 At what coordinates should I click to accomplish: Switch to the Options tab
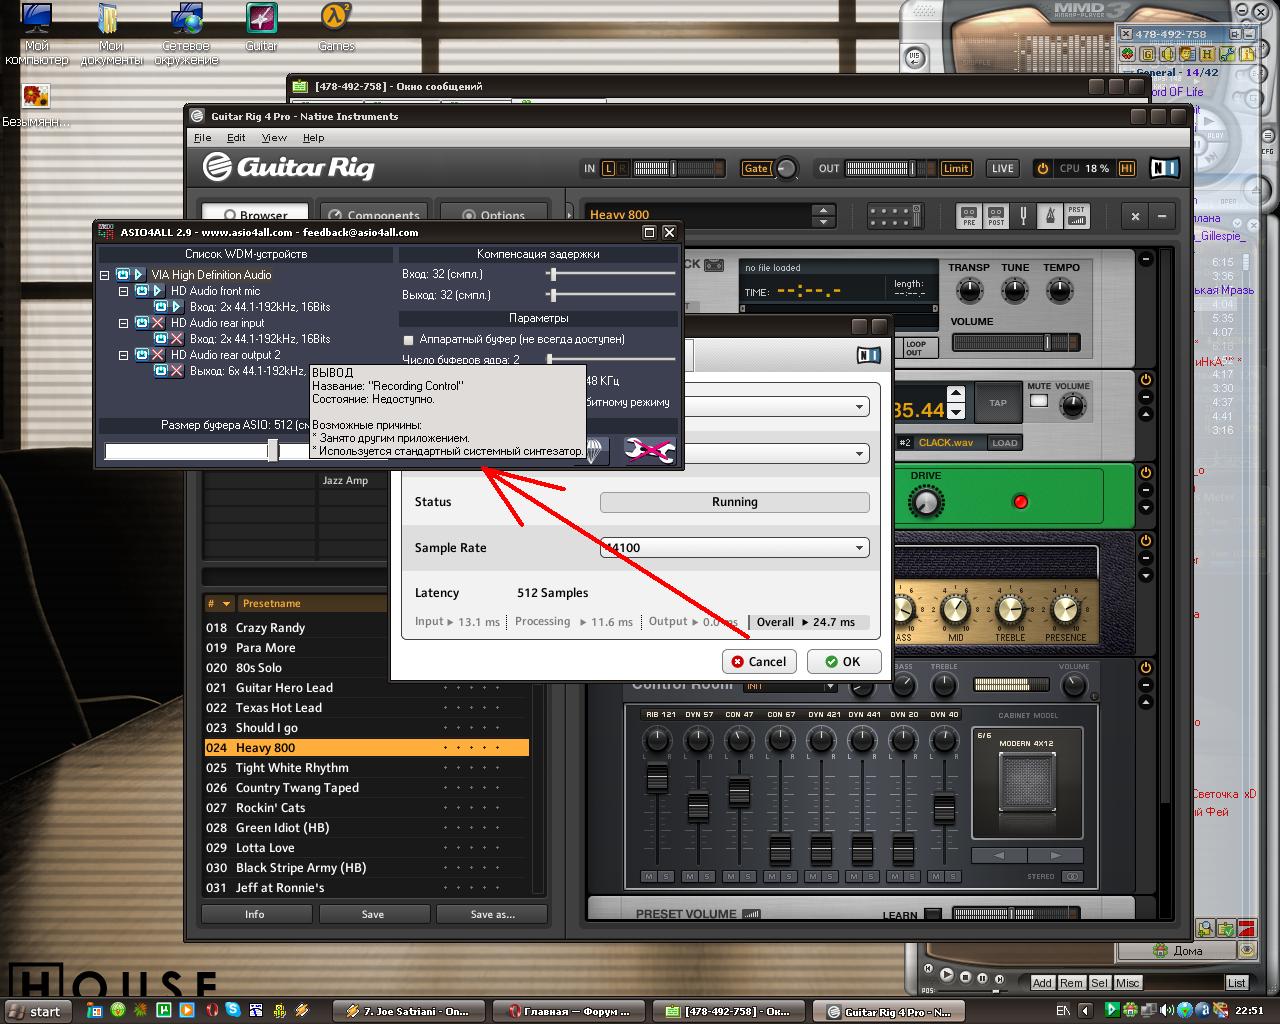[x=493, y=214]
